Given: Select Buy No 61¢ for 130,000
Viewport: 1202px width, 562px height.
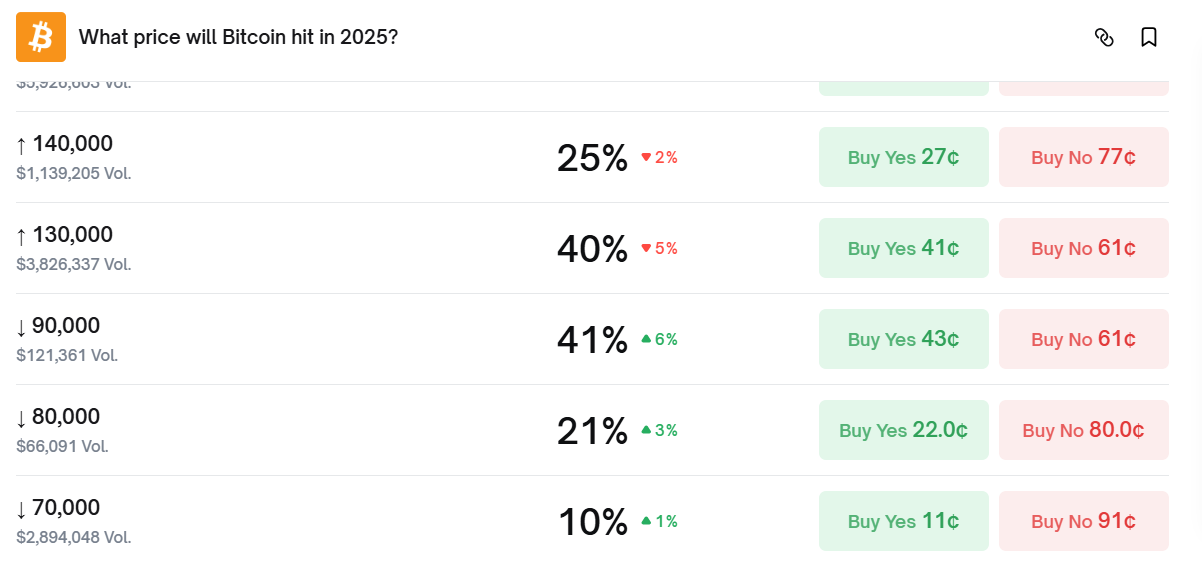Looking at the screenshot, I should (1083, 248).
